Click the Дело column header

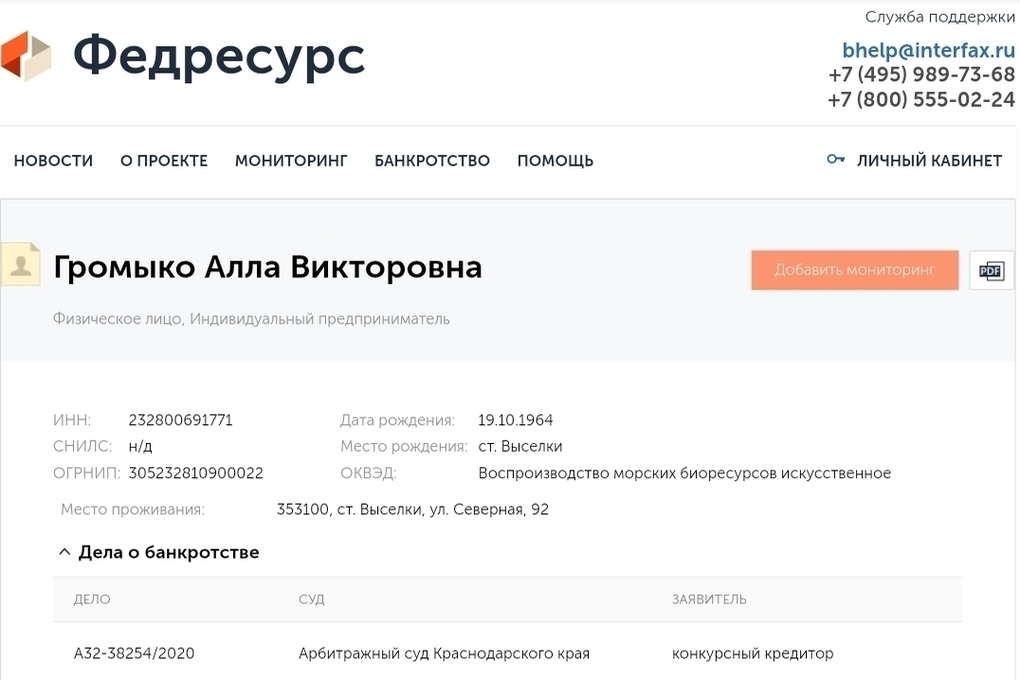click(x=92, y=599)
